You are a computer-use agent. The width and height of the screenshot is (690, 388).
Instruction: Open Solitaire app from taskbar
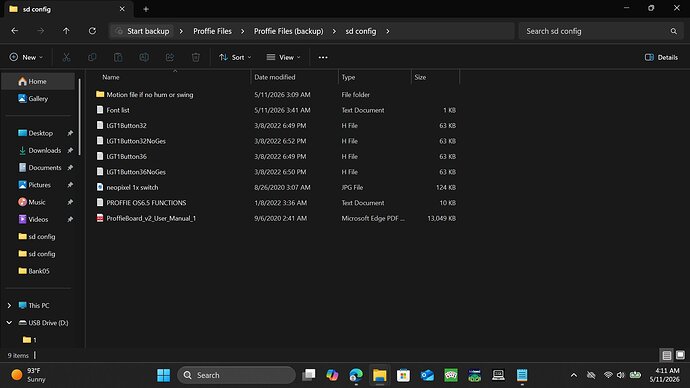pos(451,375)
